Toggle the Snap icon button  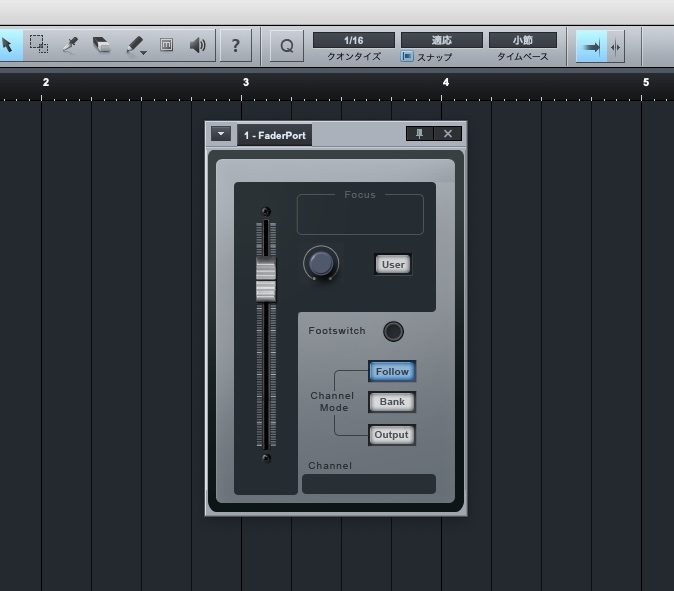coord(407,56)
